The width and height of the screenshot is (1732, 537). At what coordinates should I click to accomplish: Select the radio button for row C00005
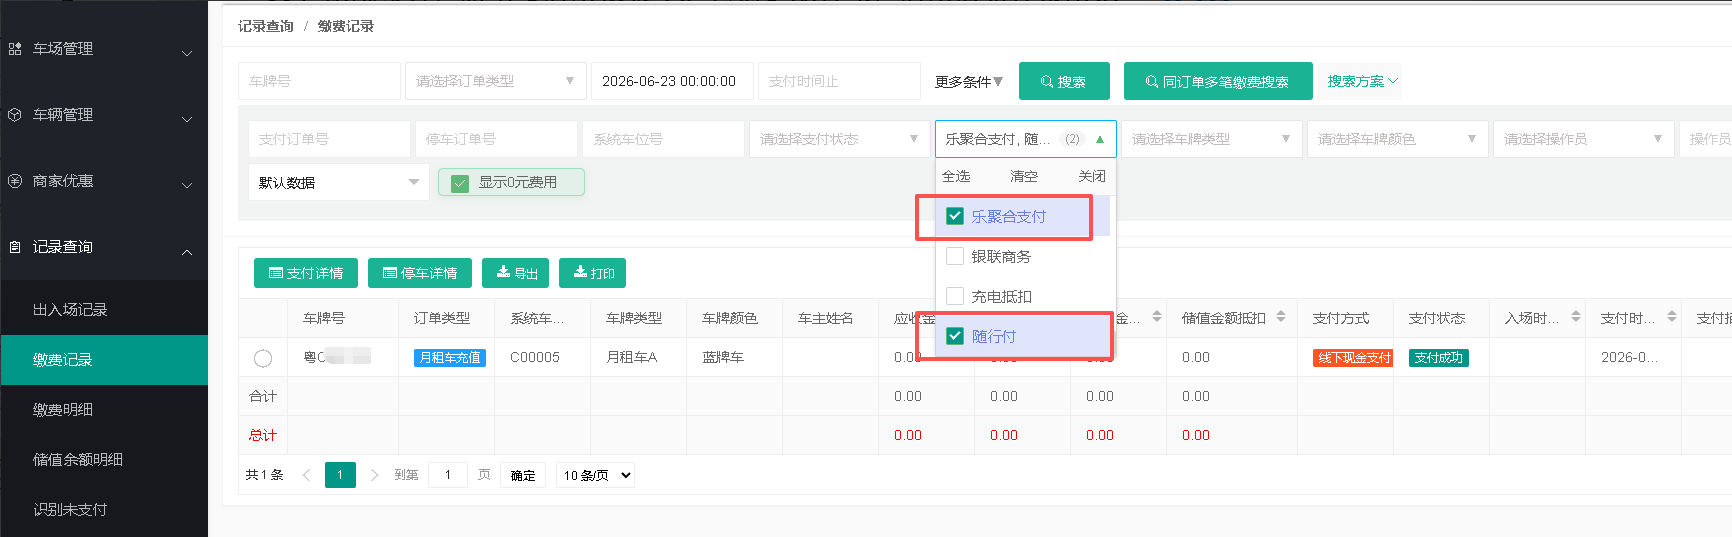(x=263, y=357)
